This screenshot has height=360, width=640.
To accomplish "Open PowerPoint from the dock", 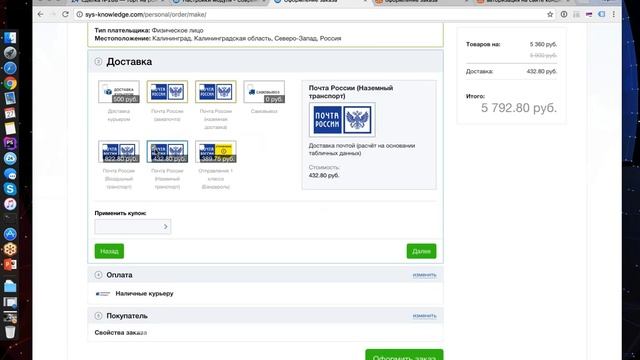I will click(10, 264).
